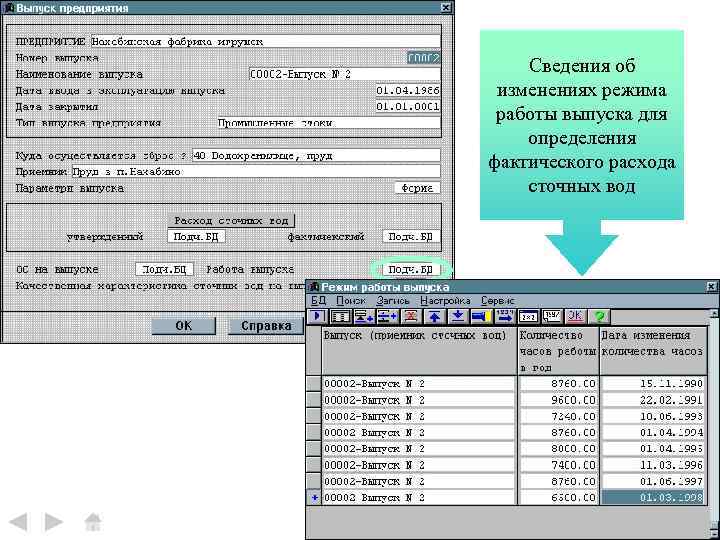
Task: Open the Запись menu
Action: (x=393, y=301)
